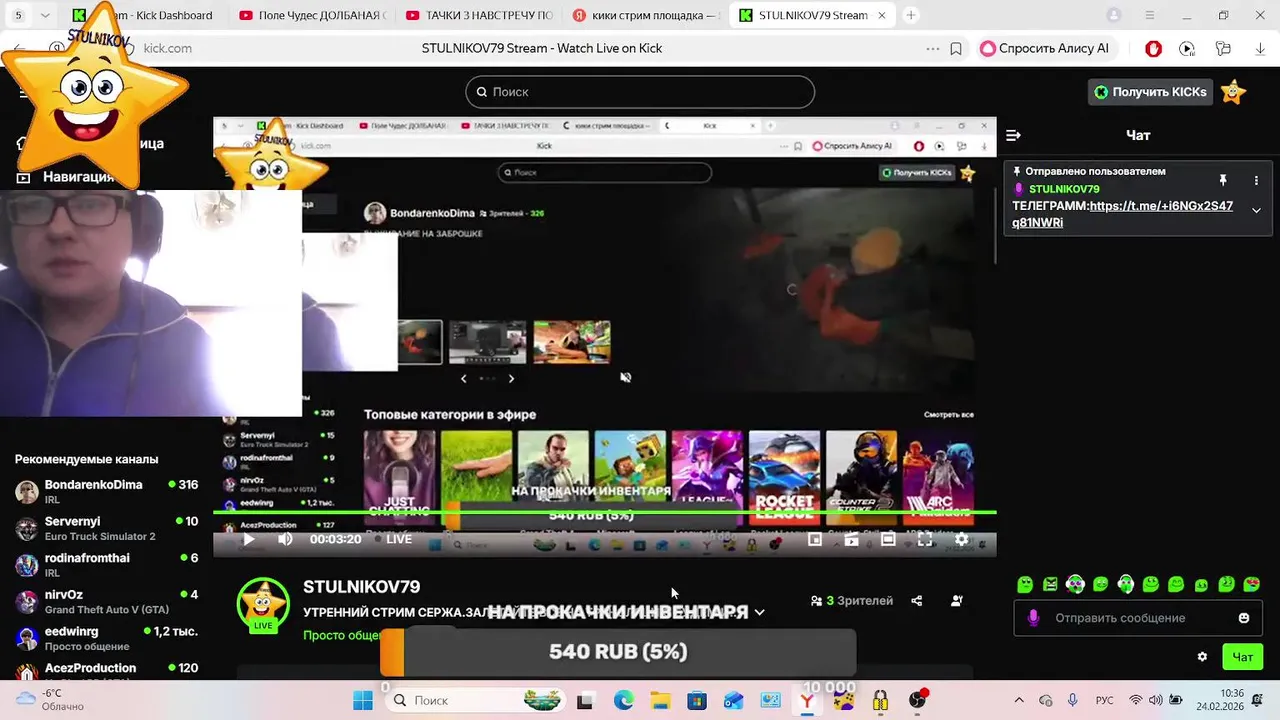Switch the player to theater mode
Screen dimensions: 1280x720
[888, 539]
